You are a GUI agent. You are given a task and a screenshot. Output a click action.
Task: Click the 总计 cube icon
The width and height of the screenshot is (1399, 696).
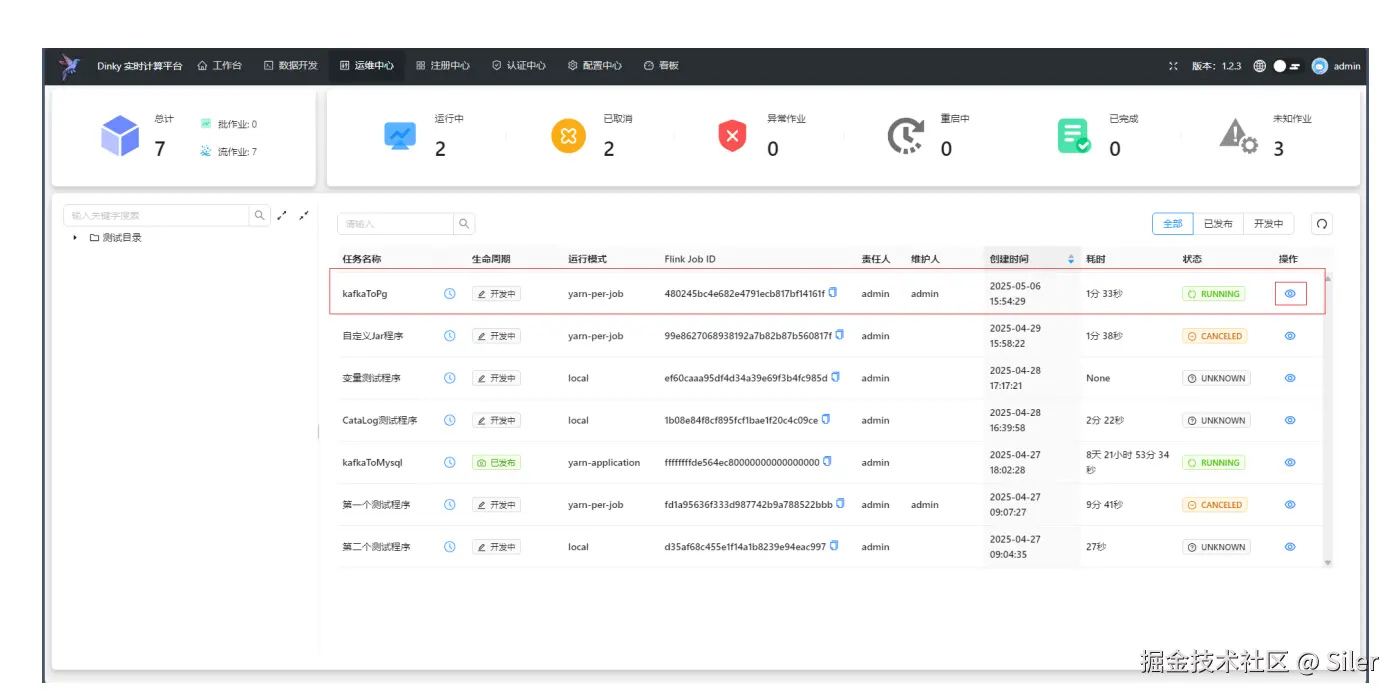coord(120,136)
